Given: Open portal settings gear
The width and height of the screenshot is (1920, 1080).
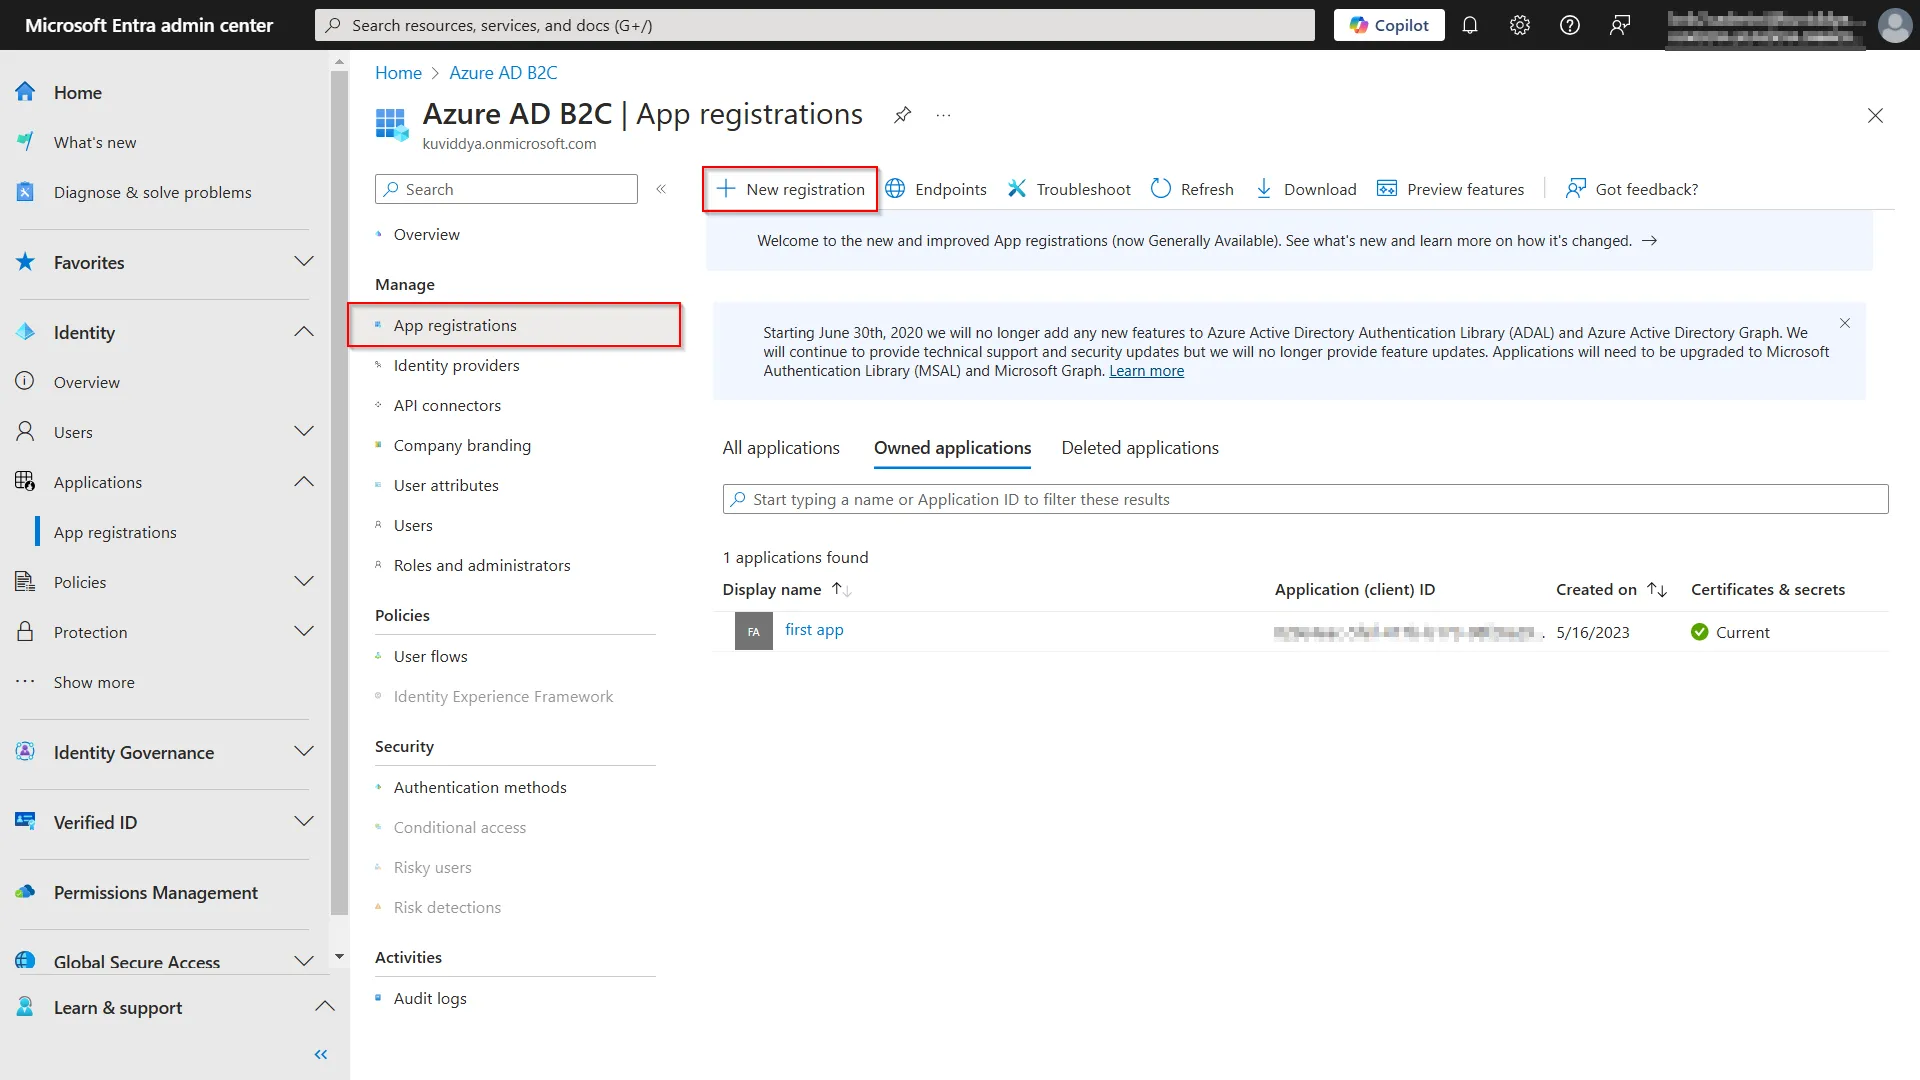Looking at the screenshot, I should pos(1520,25).
